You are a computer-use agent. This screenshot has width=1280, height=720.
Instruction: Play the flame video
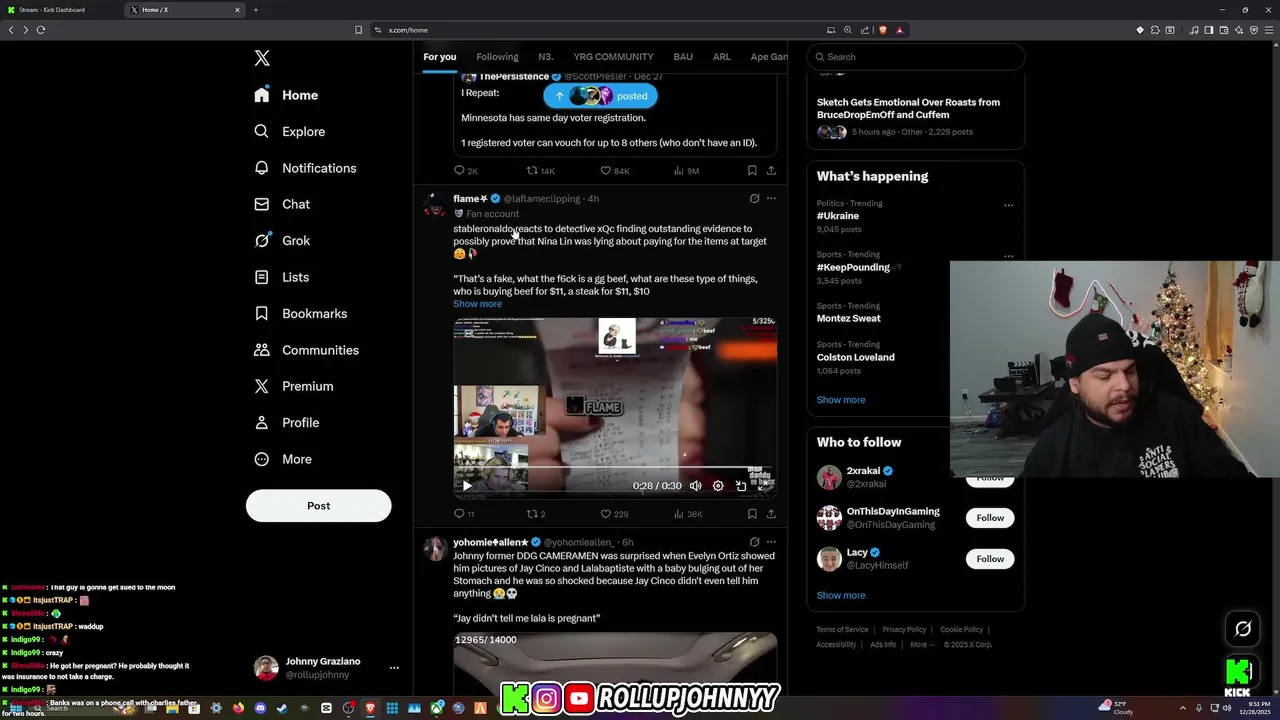pos(466,486)
